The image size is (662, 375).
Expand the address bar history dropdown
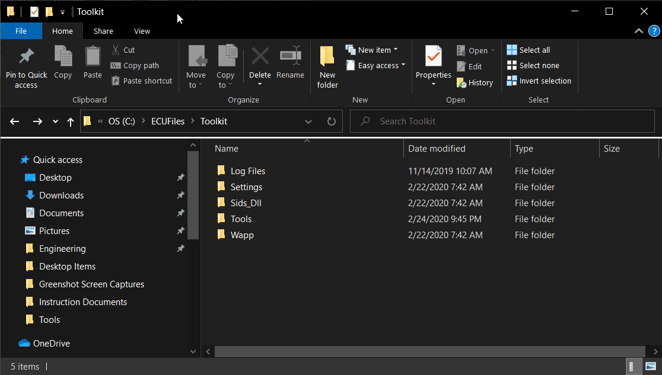[309, 122]
